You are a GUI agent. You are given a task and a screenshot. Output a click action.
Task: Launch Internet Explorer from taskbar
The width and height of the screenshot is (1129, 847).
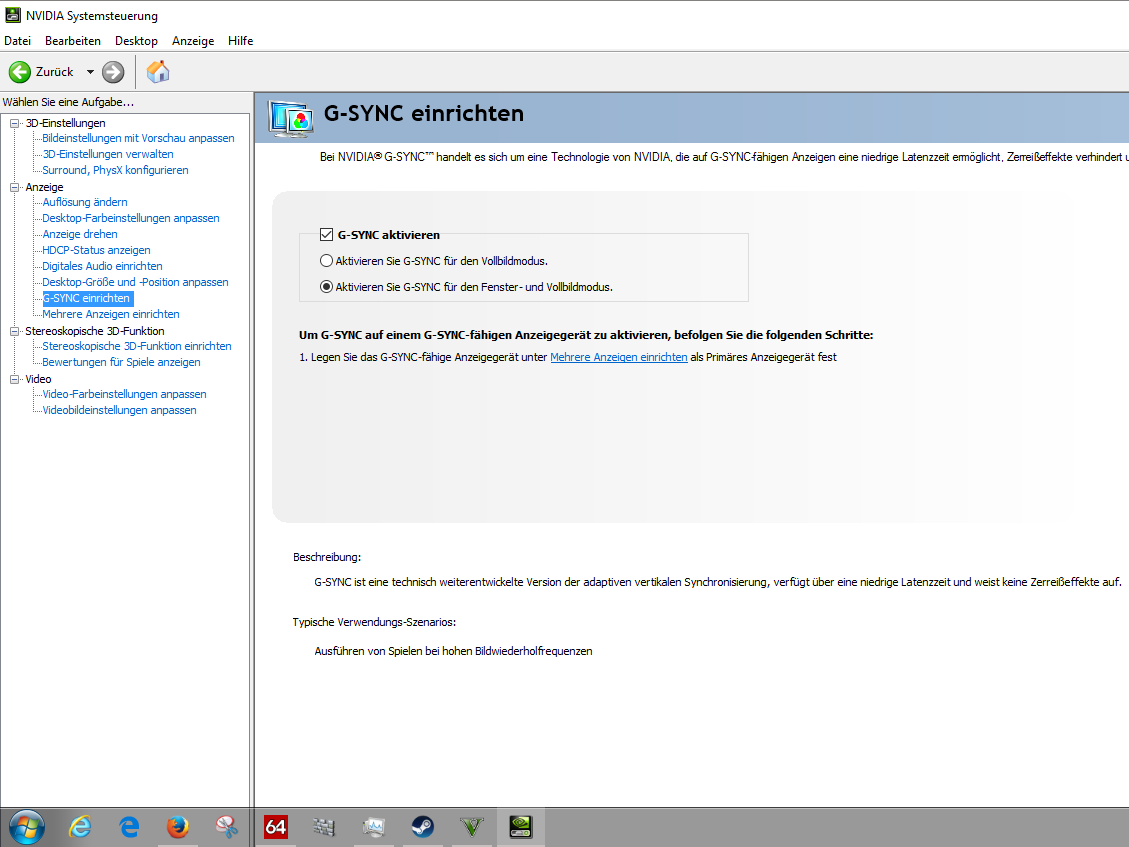pos(80,827)
